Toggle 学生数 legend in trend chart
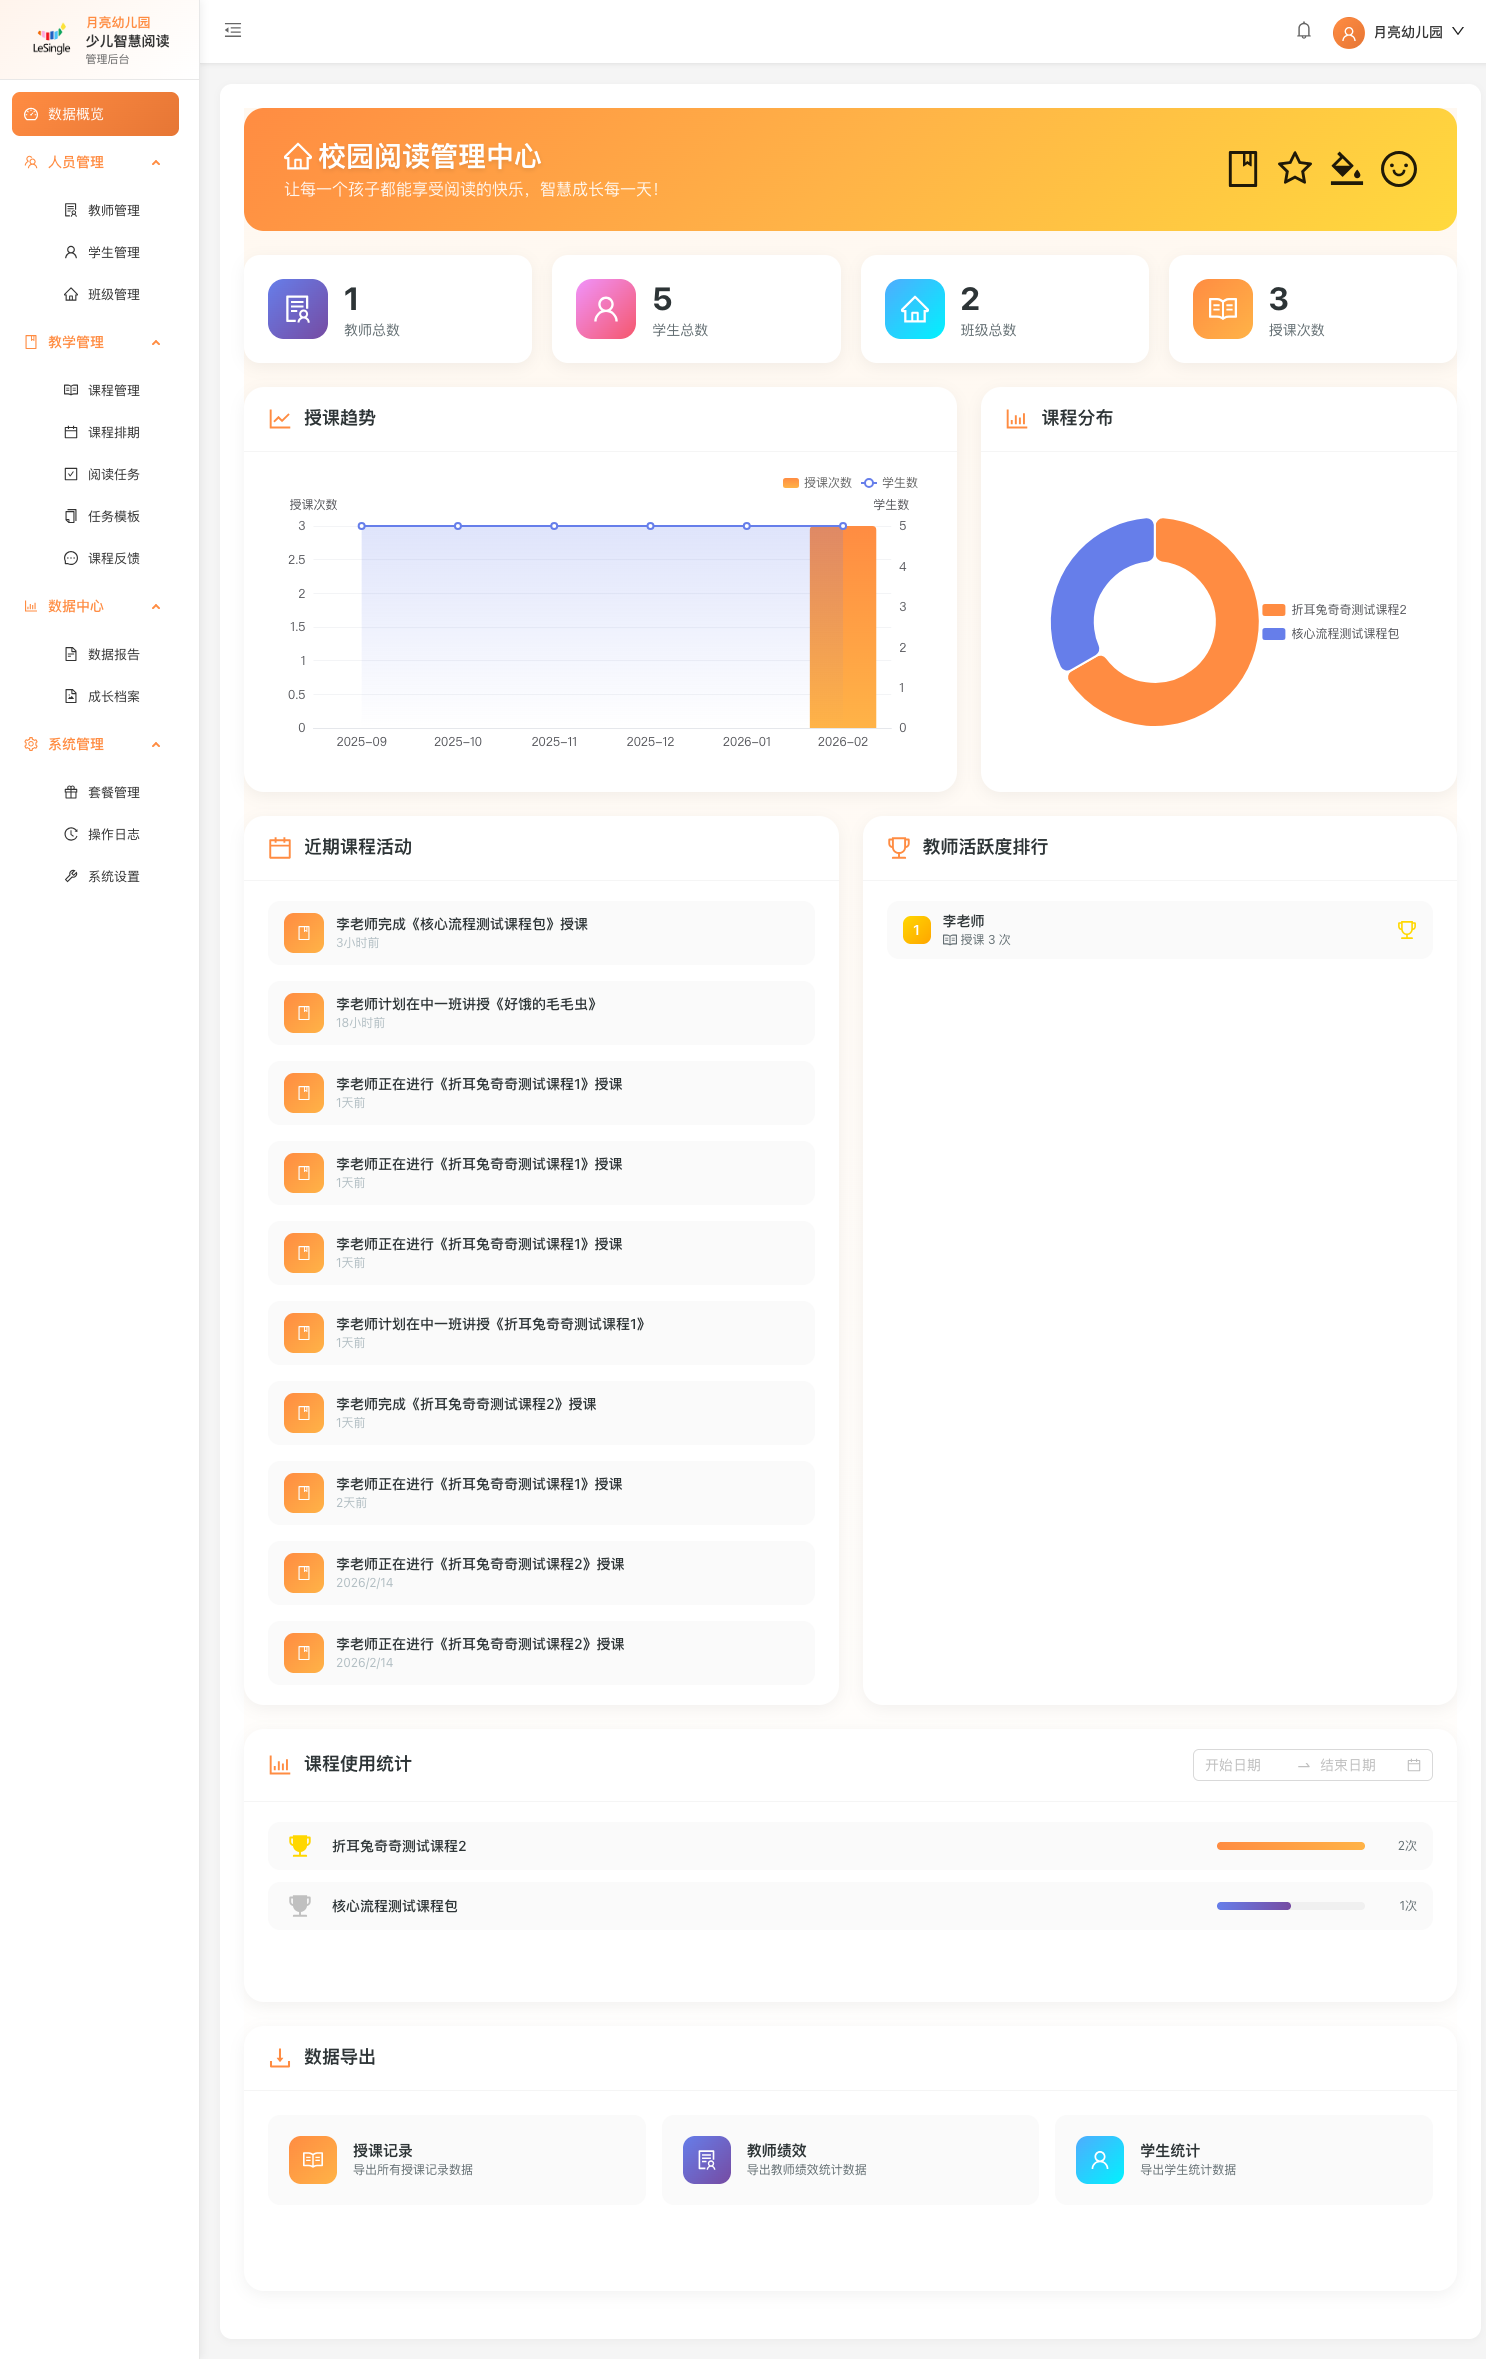 pos(890,483)
